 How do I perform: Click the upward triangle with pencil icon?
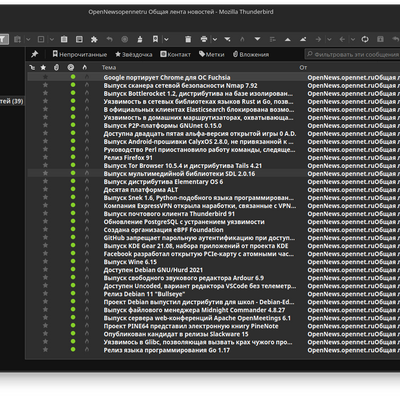click(303, 39)
